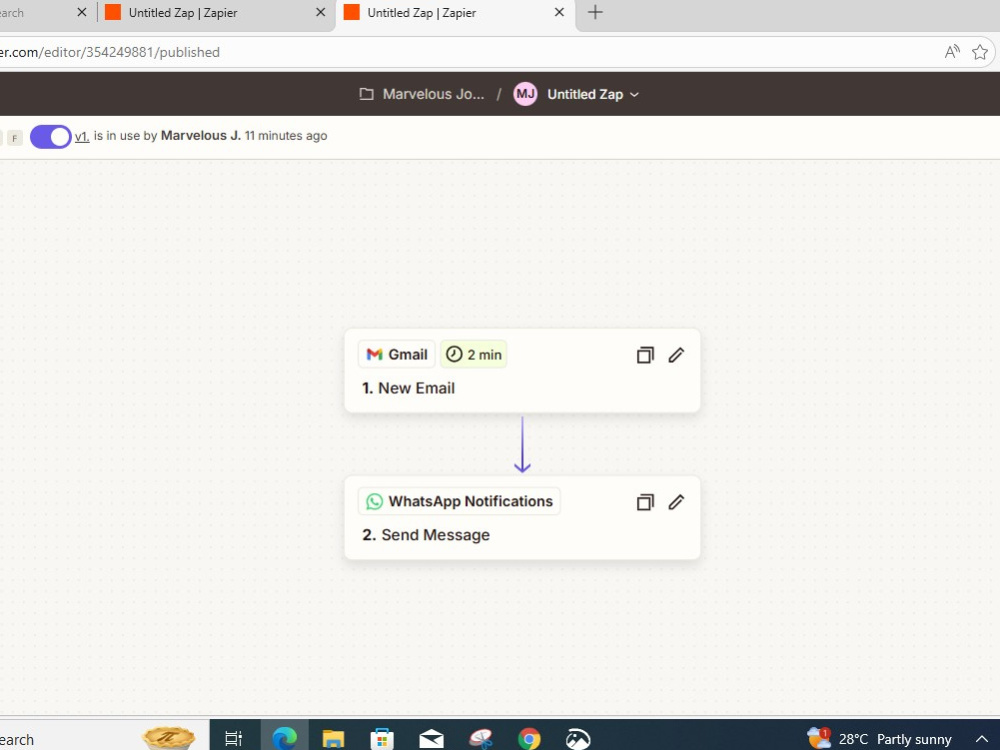Open Mail app from taskbar
This screenshot has width=1000, height=750.
coord(431,739)
